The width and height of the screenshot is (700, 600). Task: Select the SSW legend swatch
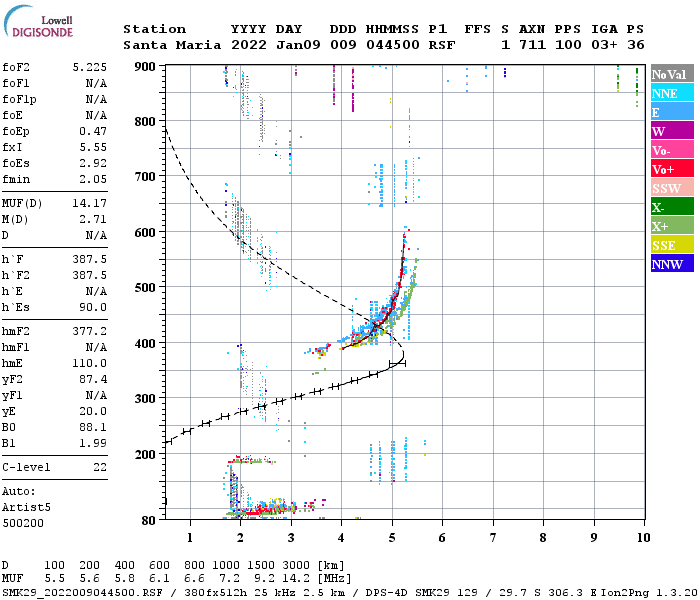point(672,188)
